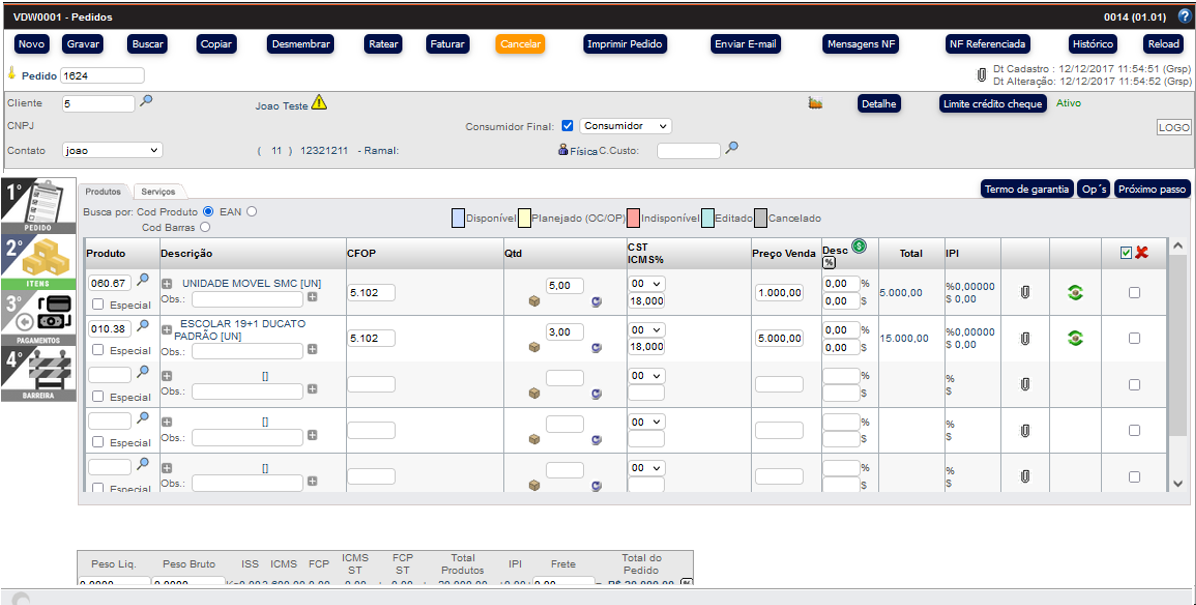Click the Faturar button
This screenshot has width=1196, height=605.
click(x=446, y=44)
